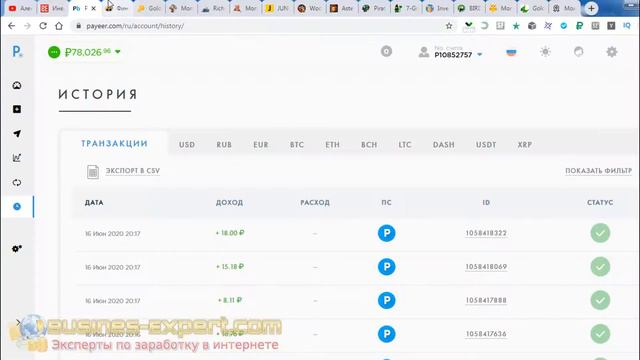Screen dimensions: 640x360
Task: Open transaction ID 1058418069
Action: [x=486, y=267]
